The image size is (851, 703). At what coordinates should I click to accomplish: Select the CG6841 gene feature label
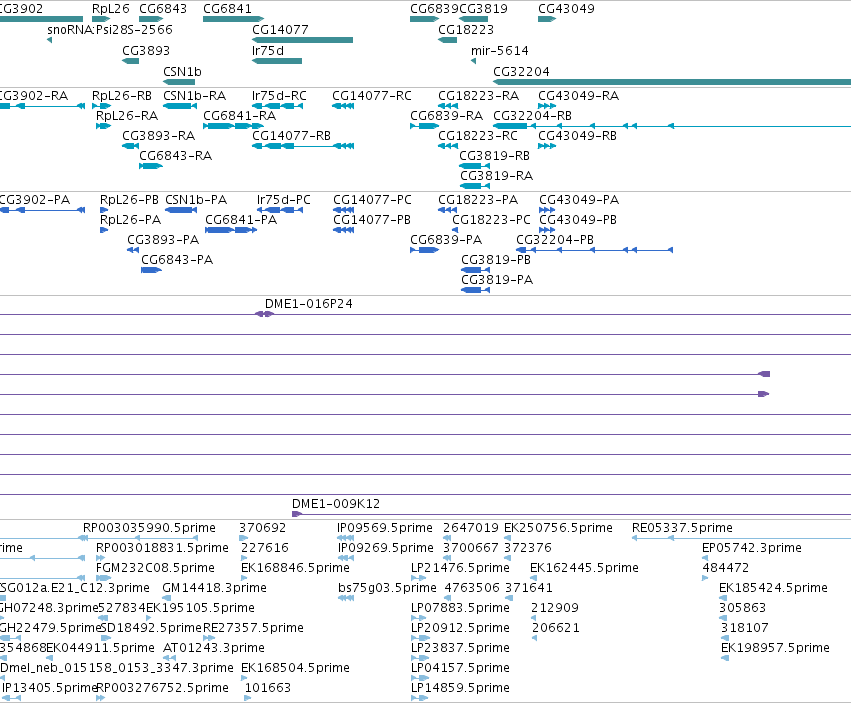pos(227,9)
